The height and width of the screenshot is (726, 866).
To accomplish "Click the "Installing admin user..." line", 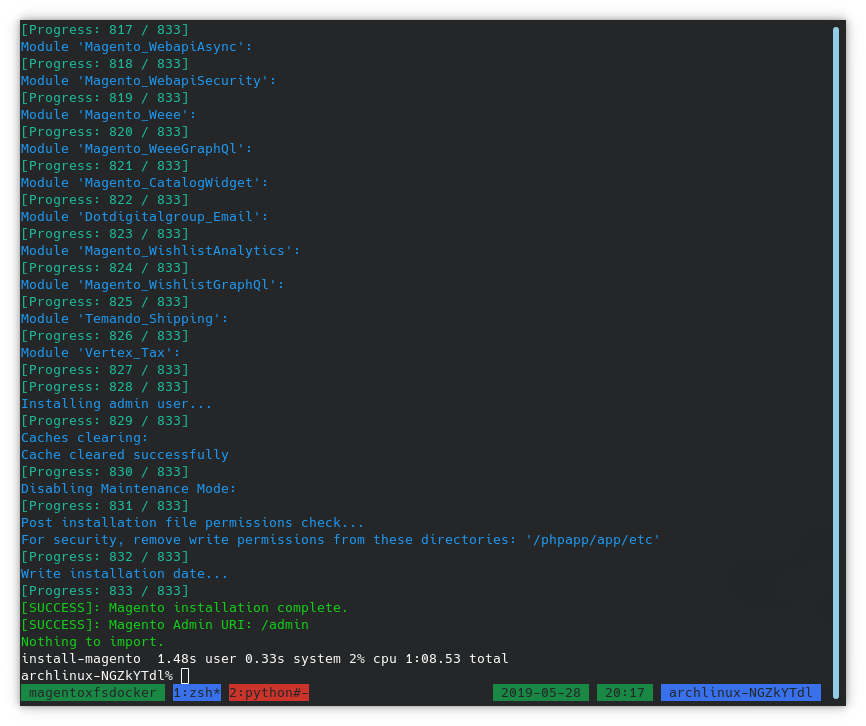I will click(x=115, y=403).
